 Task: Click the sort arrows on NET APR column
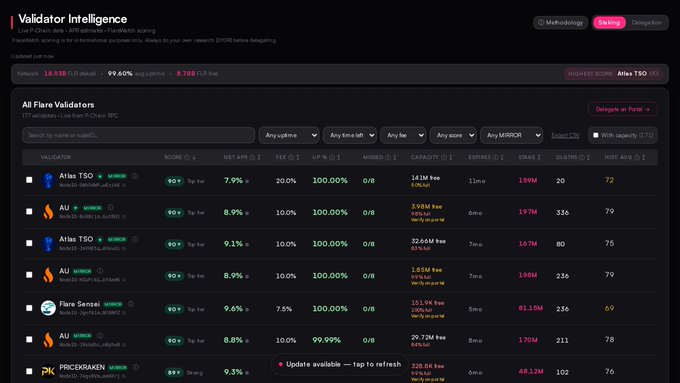coord(259,157)
